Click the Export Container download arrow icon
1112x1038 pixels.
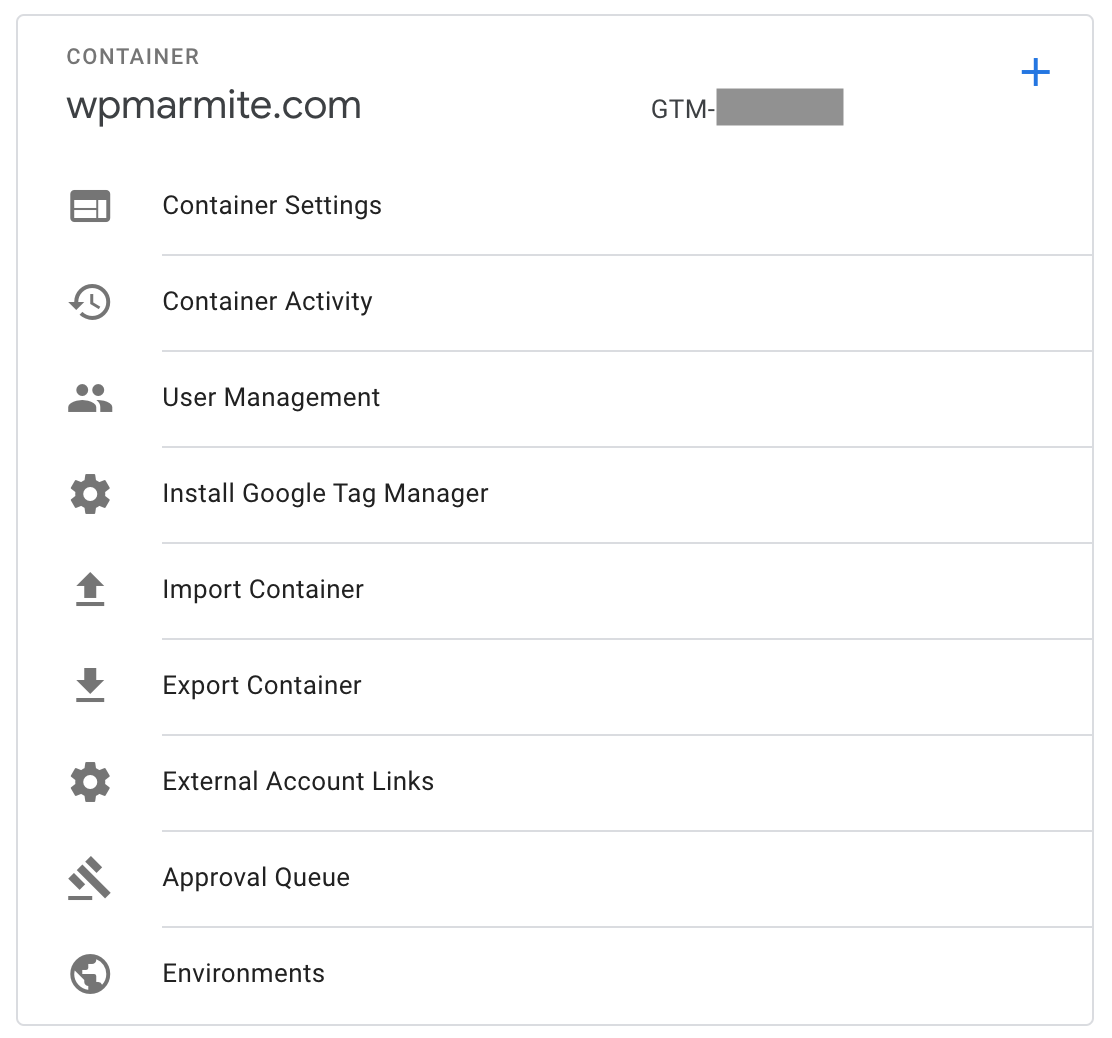[x=90, y=686]
